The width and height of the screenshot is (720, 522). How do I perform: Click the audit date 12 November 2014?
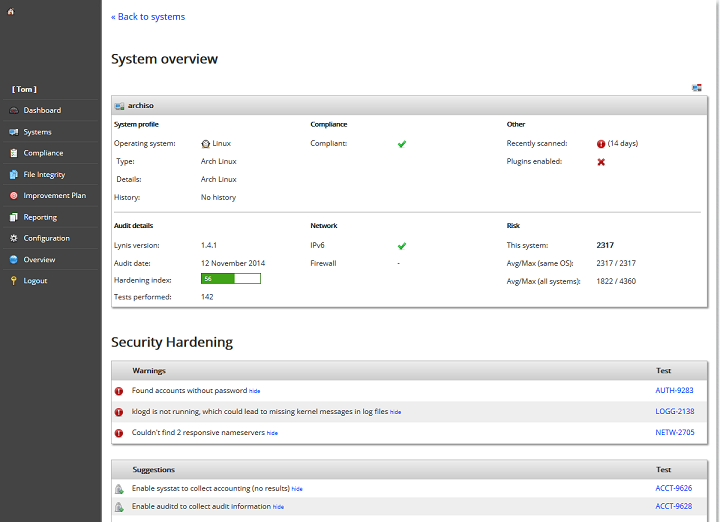point(233,264)
